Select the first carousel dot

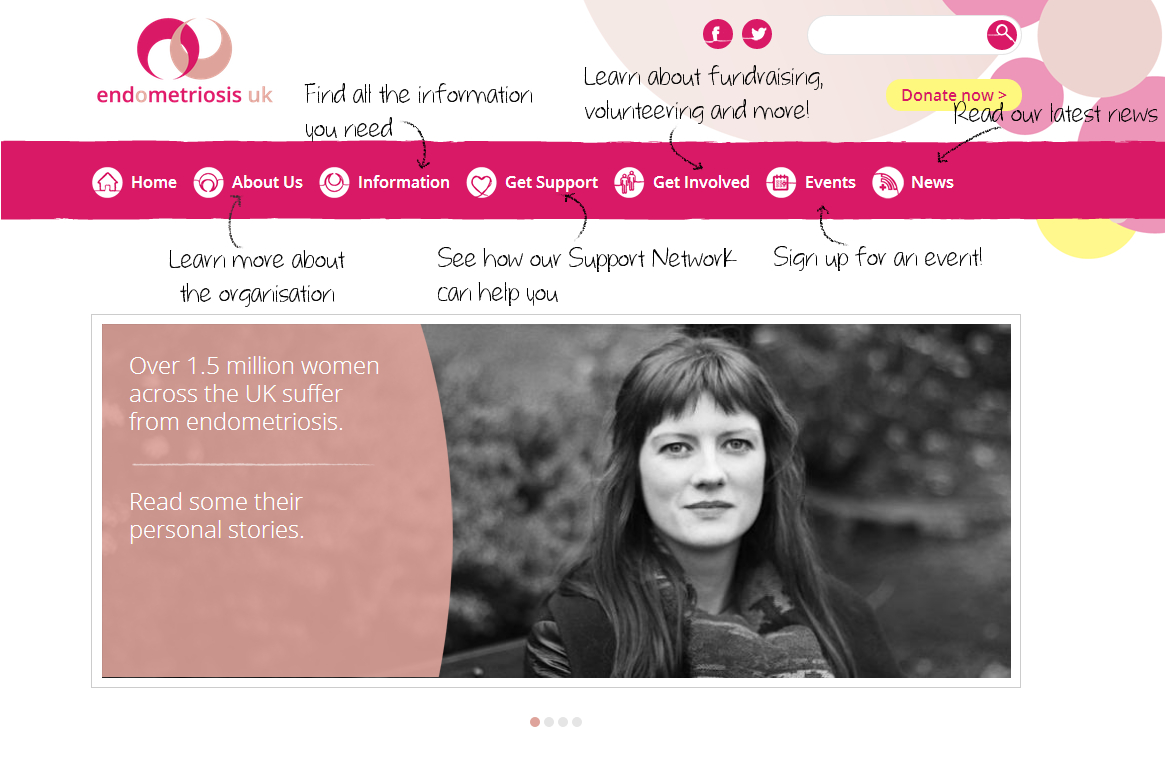point(534,722)
